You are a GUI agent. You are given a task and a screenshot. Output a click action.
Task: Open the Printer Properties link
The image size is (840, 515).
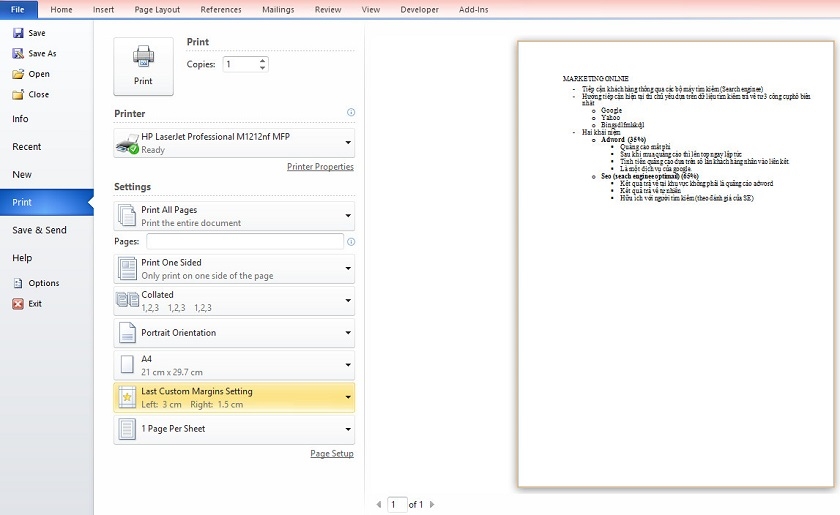320,167
